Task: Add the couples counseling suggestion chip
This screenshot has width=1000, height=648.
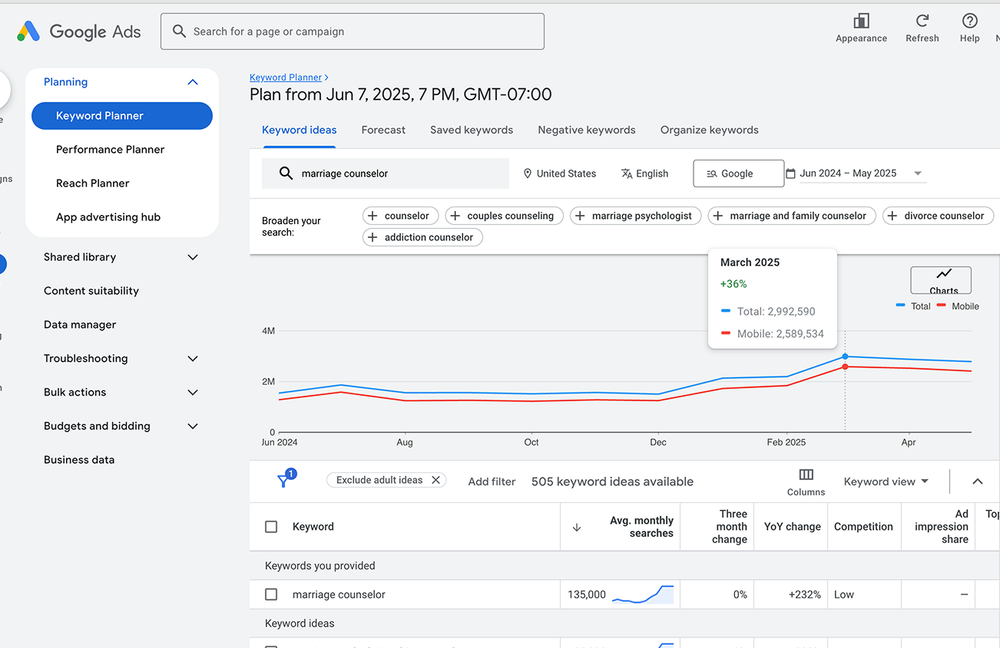Action: (x=504, y=216)
